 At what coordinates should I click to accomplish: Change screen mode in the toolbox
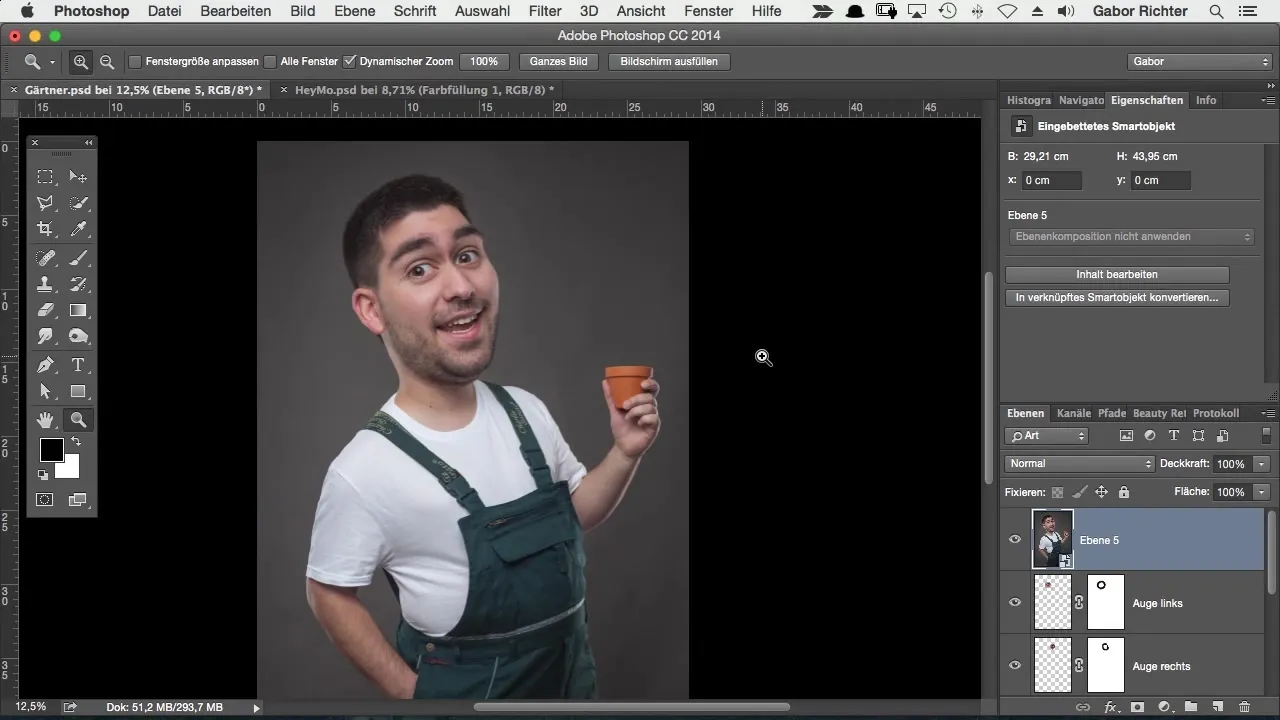78,499
